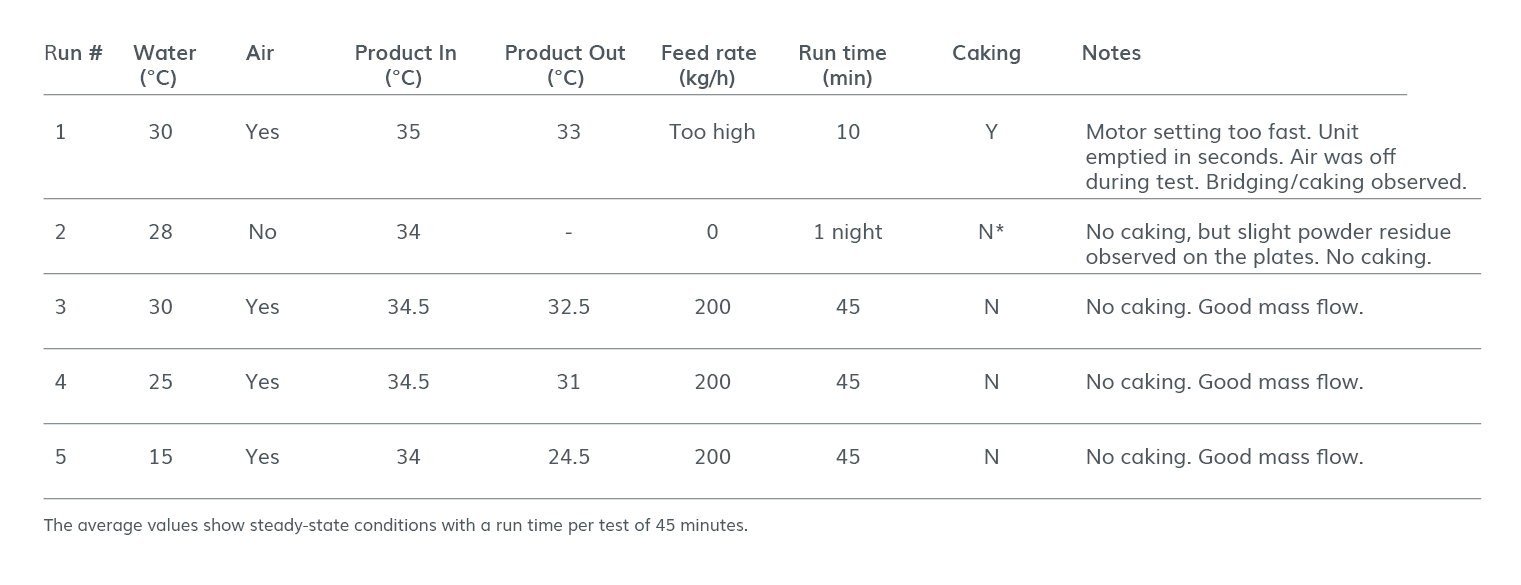The width and height of the screenshot is (1521, 585).
Task: Click the Air column header
Action: [x=260, y=53]
